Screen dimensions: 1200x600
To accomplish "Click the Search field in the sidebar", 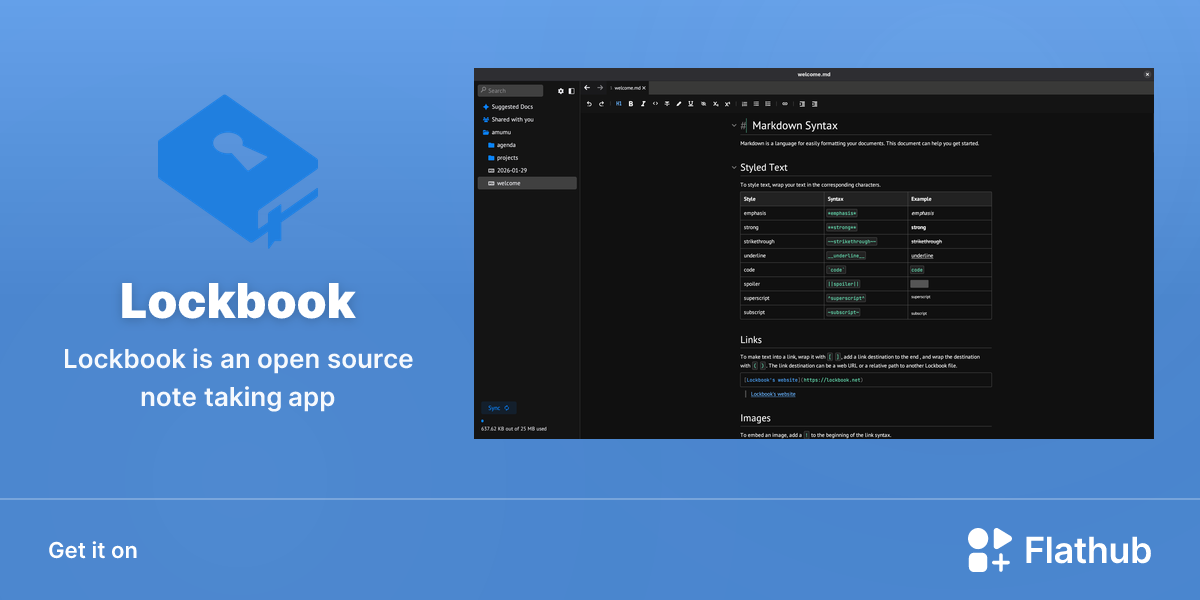I will click(x=510, y=91).
